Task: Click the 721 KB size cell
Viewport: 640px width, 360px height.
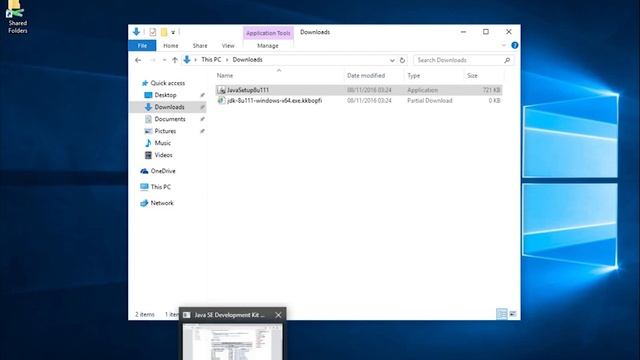Action: click(491, 90)
